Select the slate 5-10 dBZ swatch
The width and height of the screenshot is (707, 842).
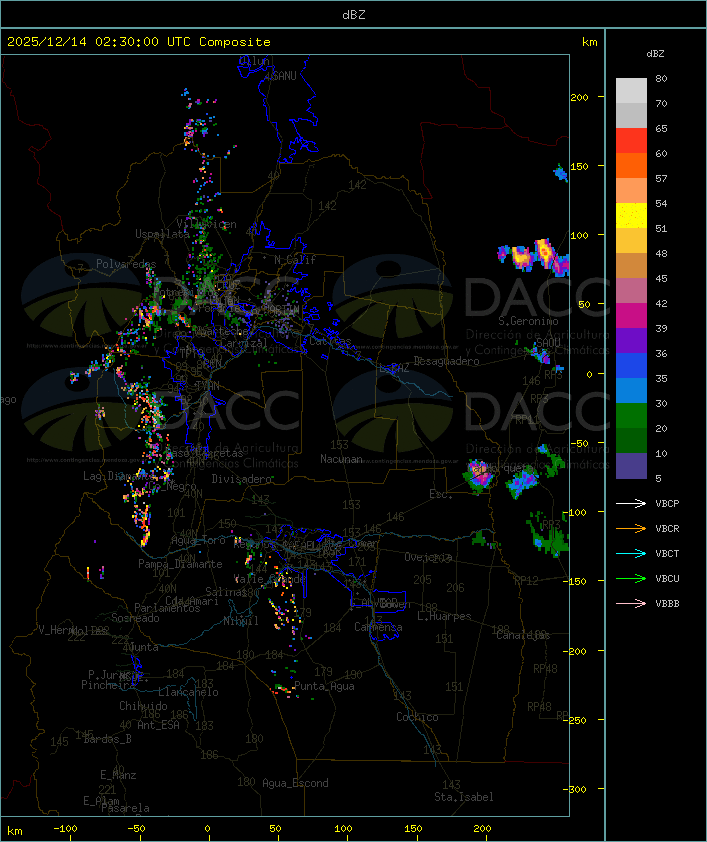pos(631,466)
